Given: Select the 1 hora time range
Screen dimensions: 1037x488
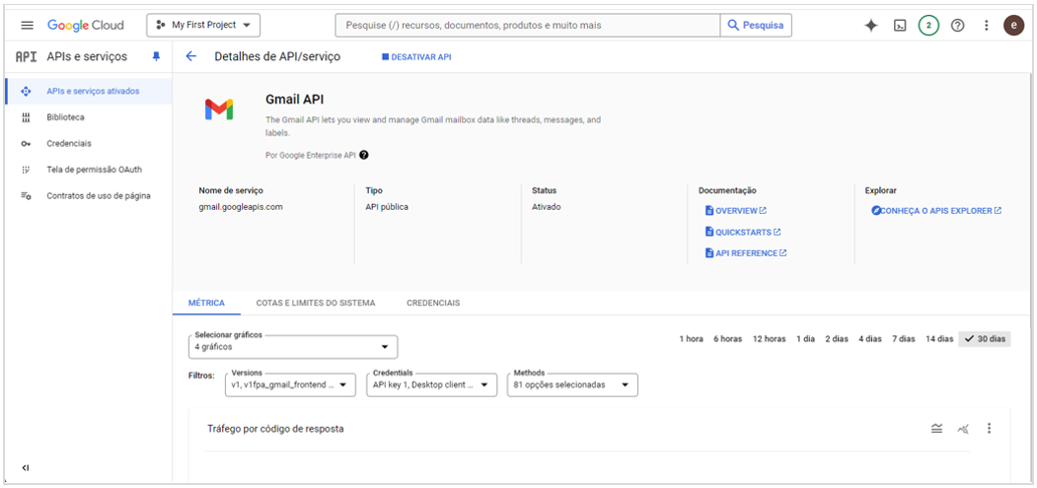Looking at the screenshot, I should point(691,339).
